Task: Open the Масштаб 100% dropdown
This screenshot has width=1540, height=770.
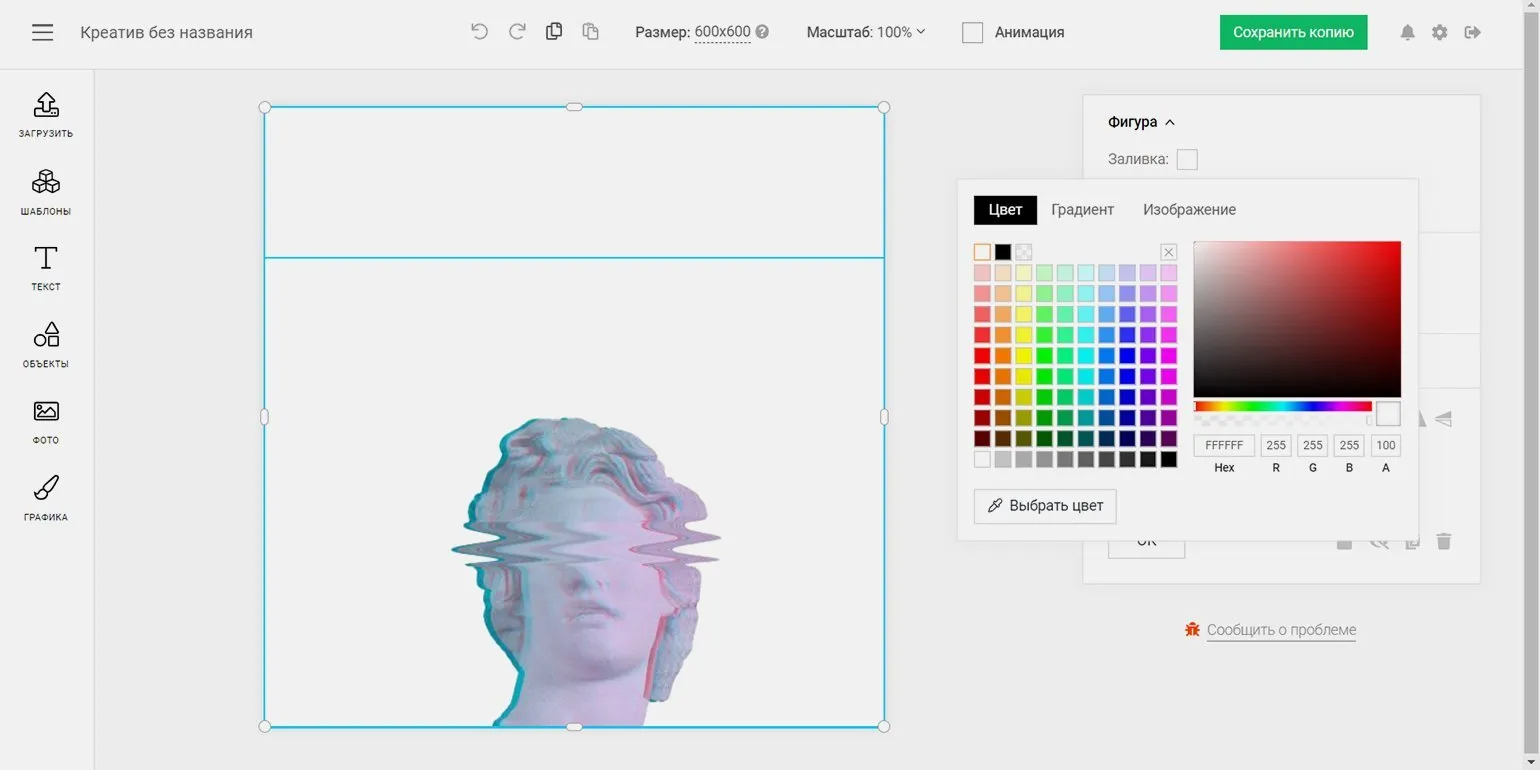Action: tap(866, 32)
